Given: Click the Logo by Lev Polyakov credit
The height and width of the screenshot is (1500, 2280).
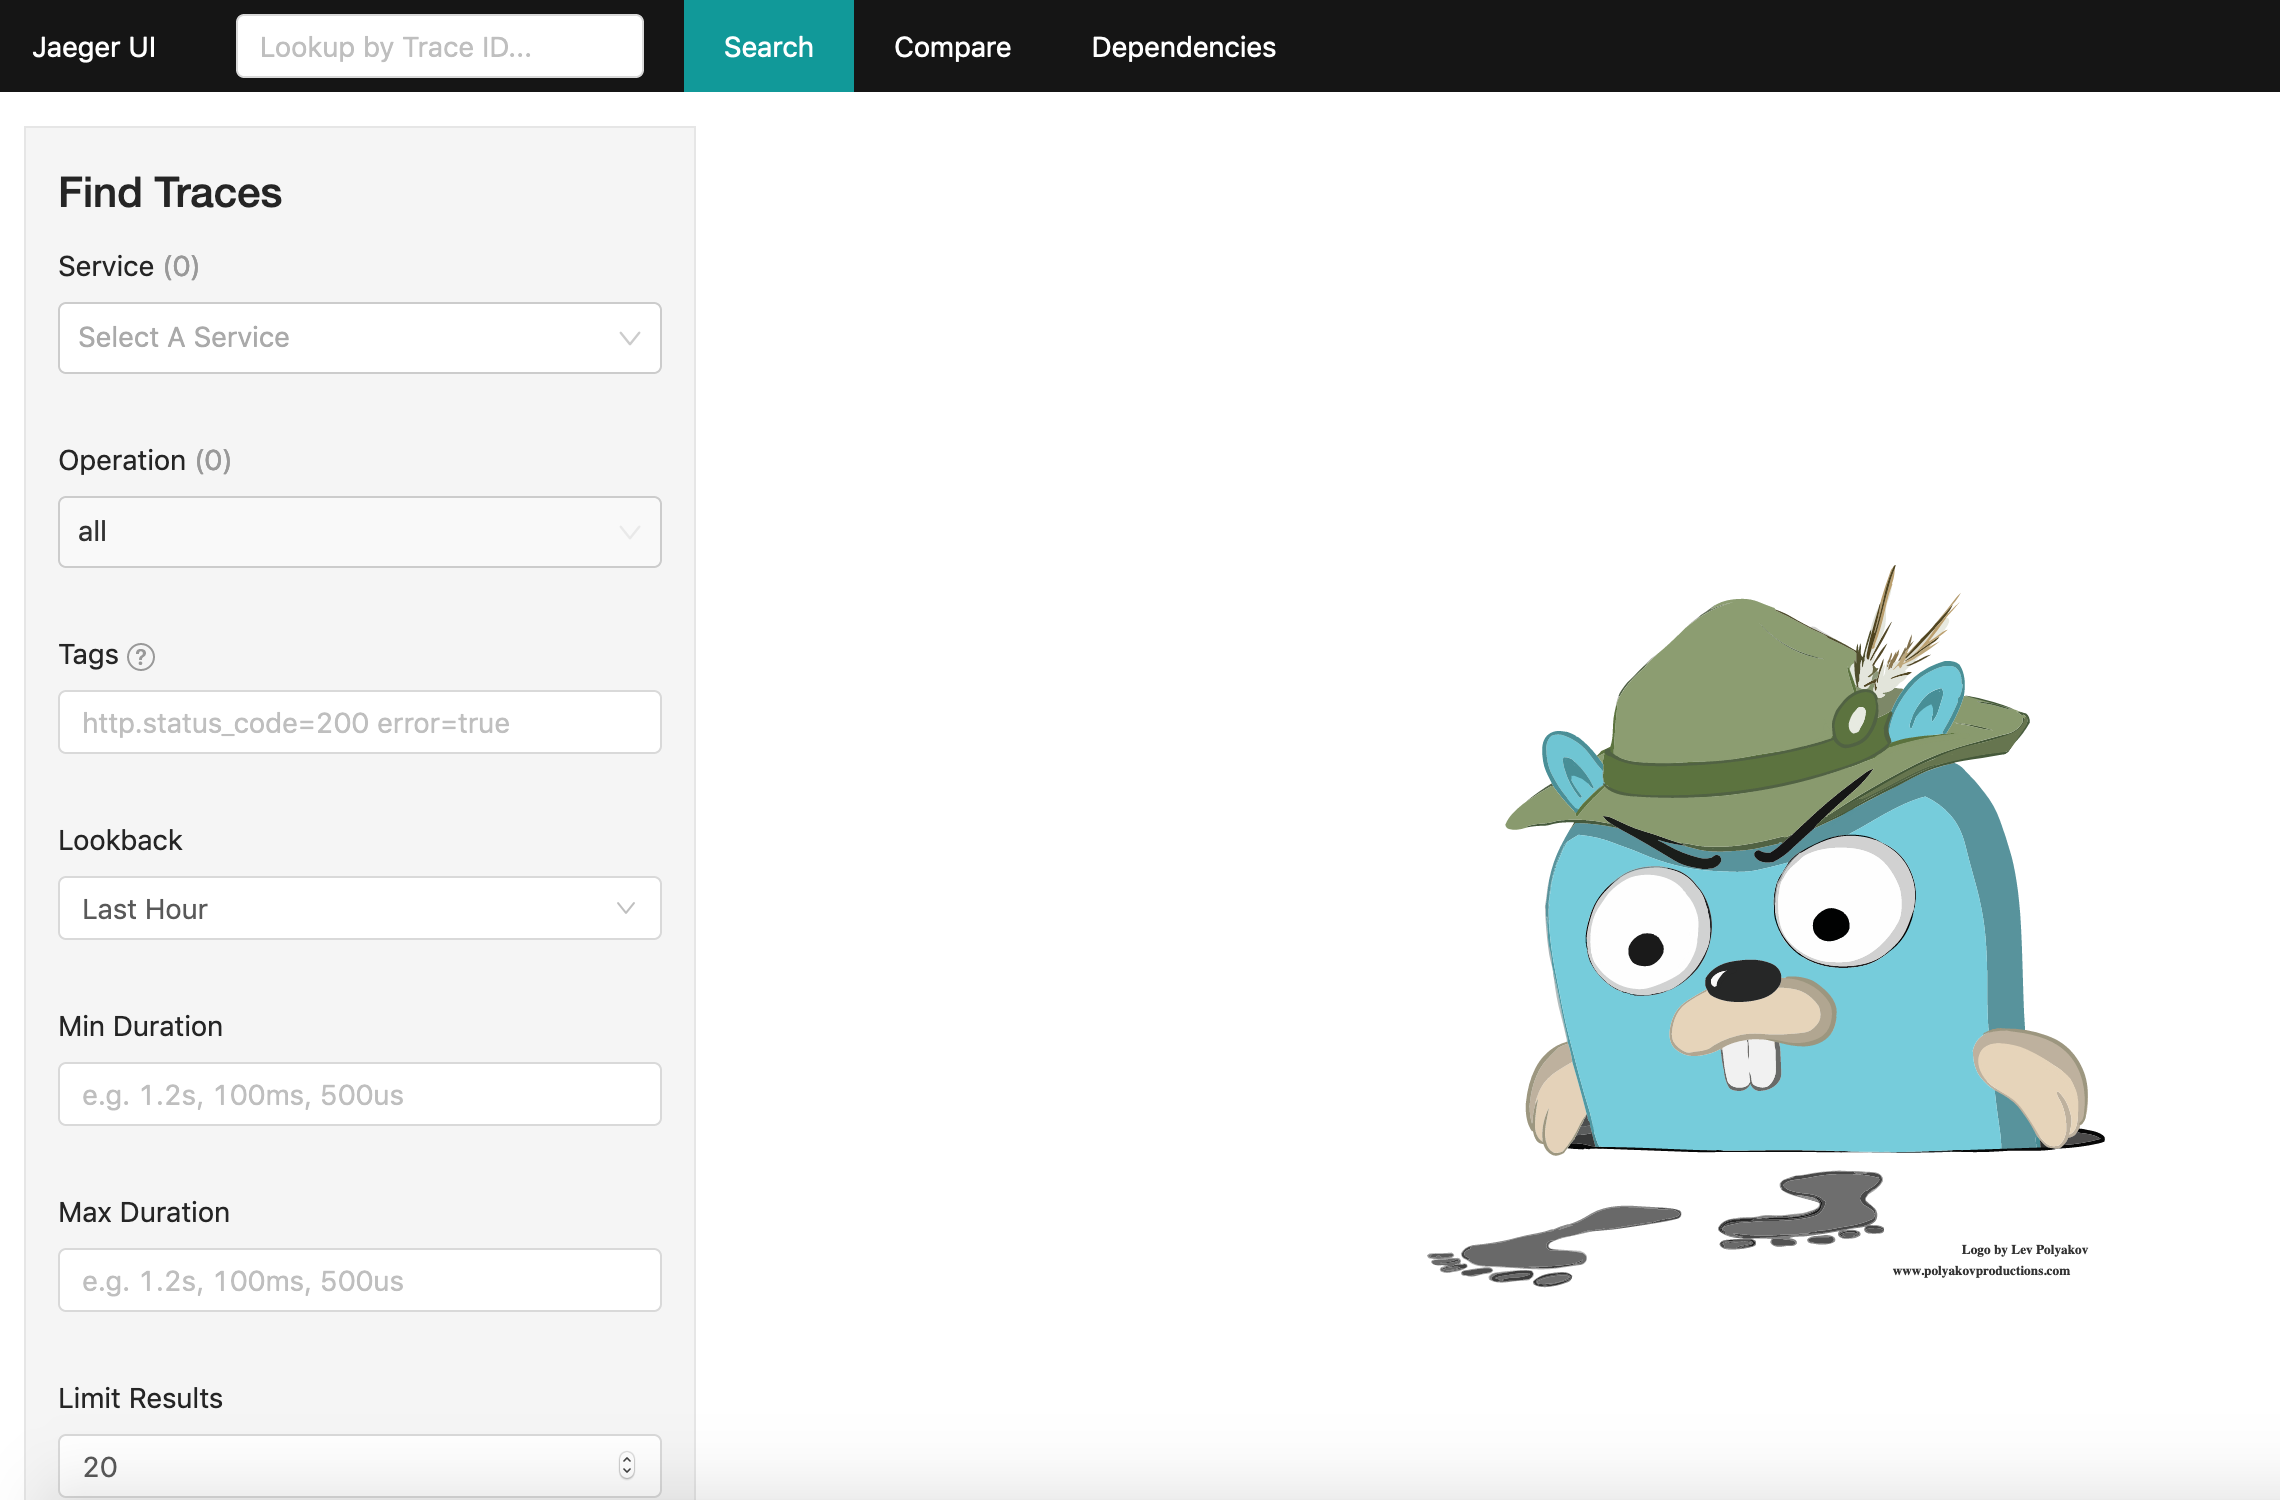Looking at the screenshot, I should pyautogui.click(x=2024, y=1250).
